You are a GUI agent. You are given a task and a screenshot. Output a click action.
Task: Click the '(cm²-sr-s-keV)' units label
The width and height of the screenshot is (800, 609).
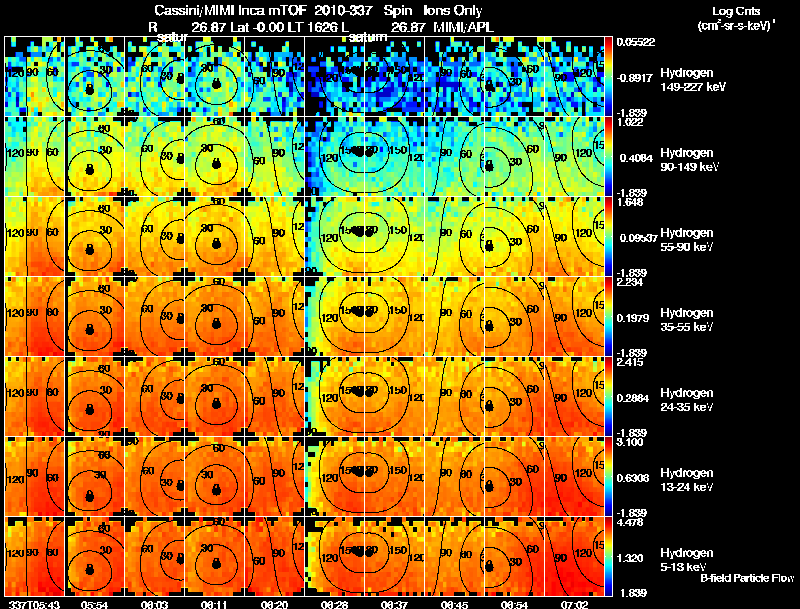[x=735, y=25]
